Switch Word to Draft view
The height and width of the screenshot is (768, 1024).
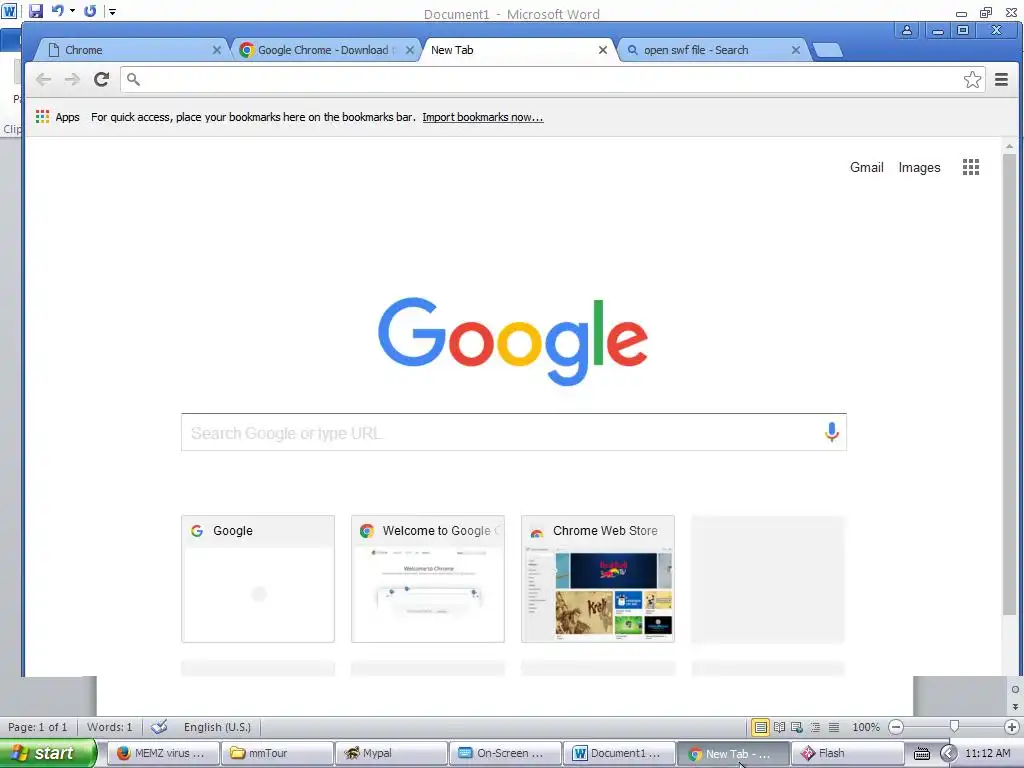click(834, 727)
